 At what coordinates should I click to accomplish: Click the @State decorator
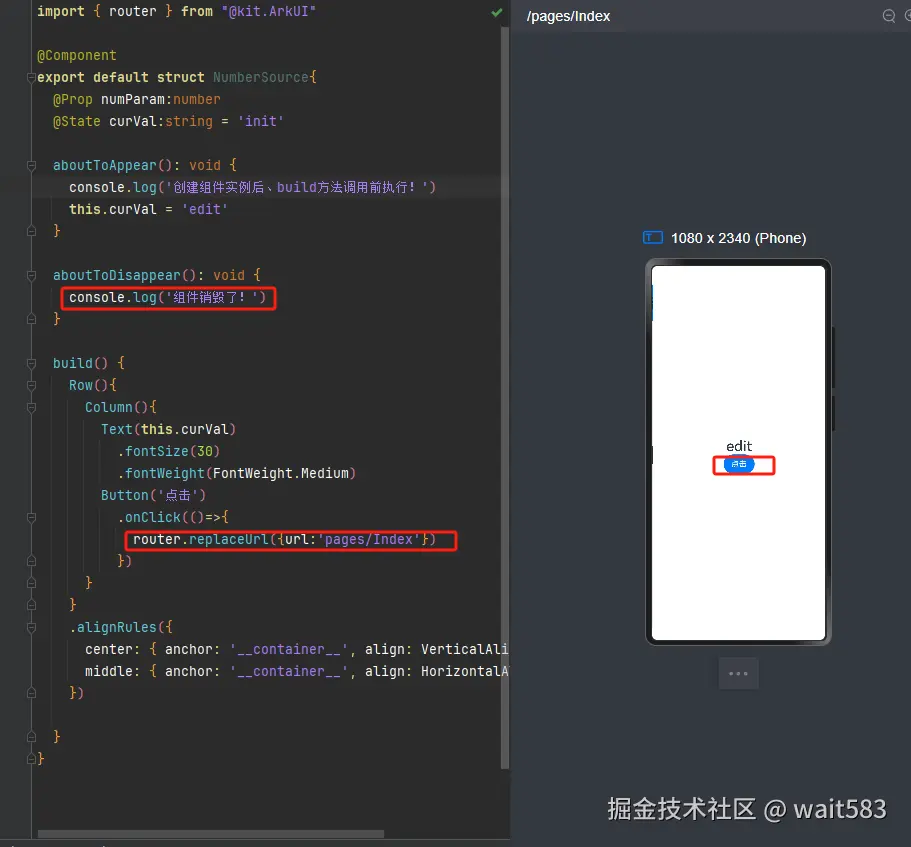coord(77,121)
